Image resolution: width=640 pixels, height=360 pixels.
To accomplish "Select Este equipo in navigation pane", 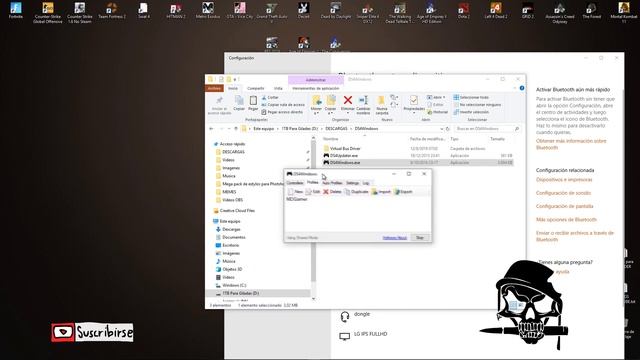I will (x=230, y=221).
